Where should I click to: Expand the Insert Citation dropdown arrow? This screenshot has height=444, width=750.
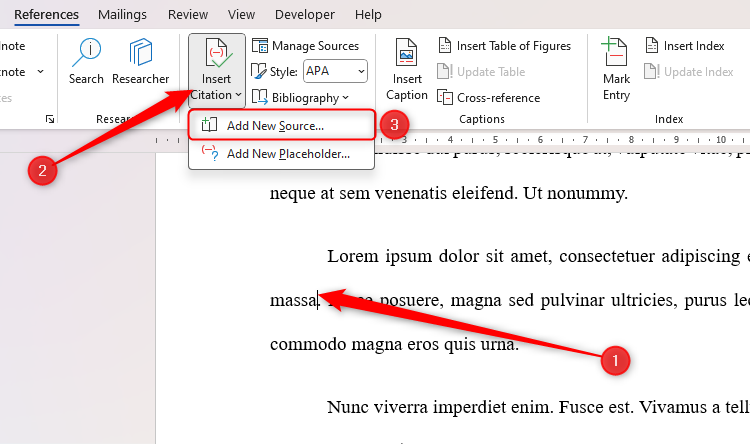pyautogui.click(x=238, y=95)
